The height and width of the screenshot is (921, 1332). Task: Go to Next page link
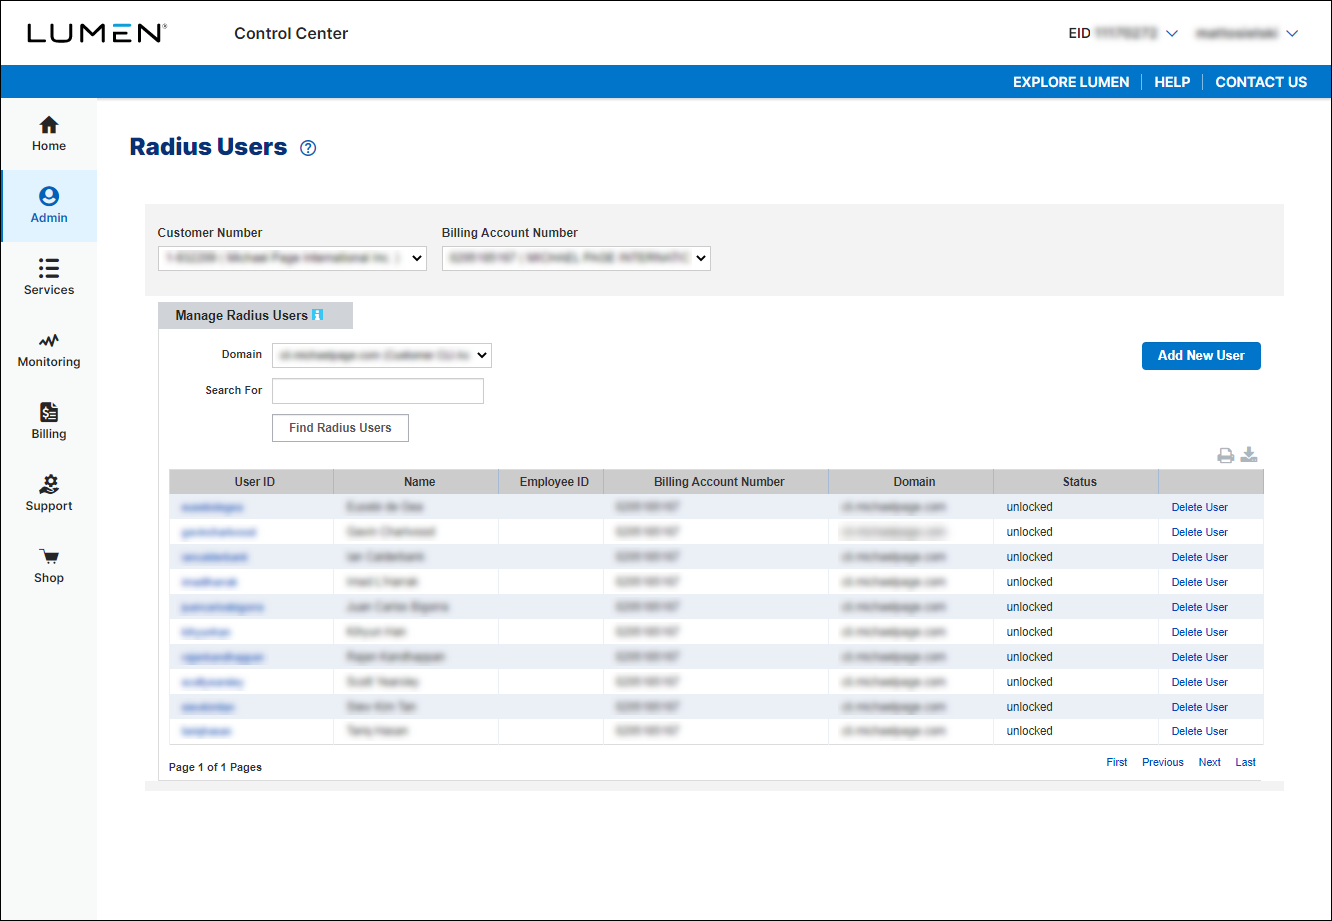pos(1210,762)
